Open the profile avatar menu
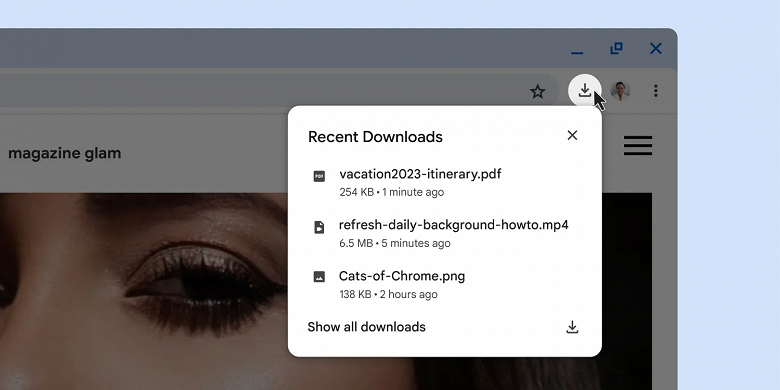Screen dimensions: 780x390 pos(620,91)
